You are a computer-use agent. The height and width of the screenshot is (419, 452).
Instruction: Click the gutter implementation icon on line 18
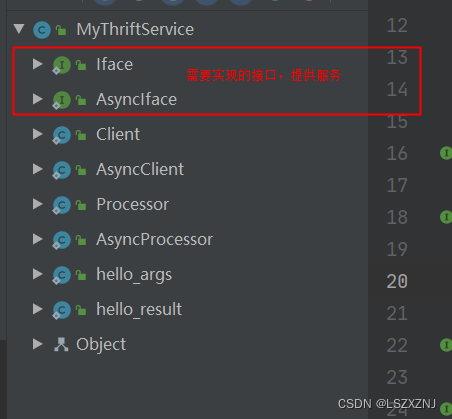click(x=446, y=217)
